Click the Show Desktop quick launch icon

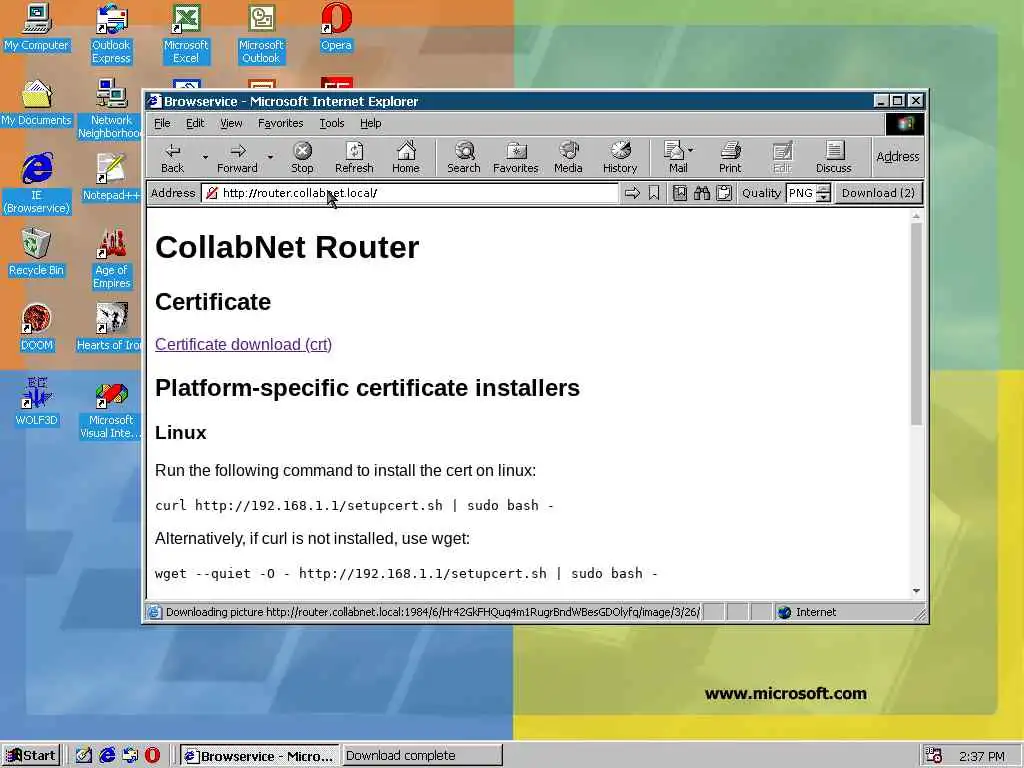84,756
